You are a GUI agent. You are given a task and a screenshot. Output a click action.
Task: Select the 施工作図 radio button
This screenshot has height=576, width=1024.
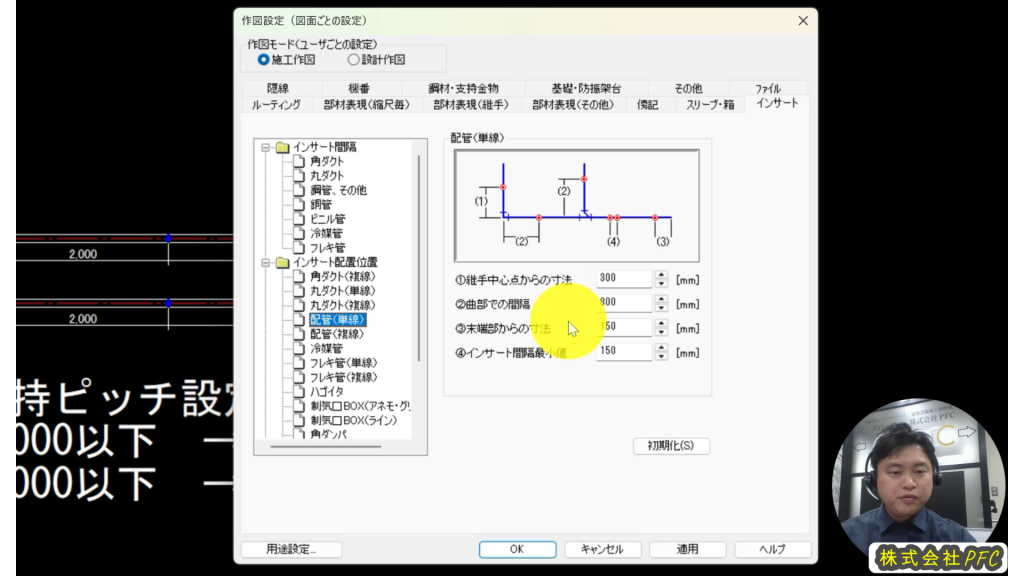(264, 60)
